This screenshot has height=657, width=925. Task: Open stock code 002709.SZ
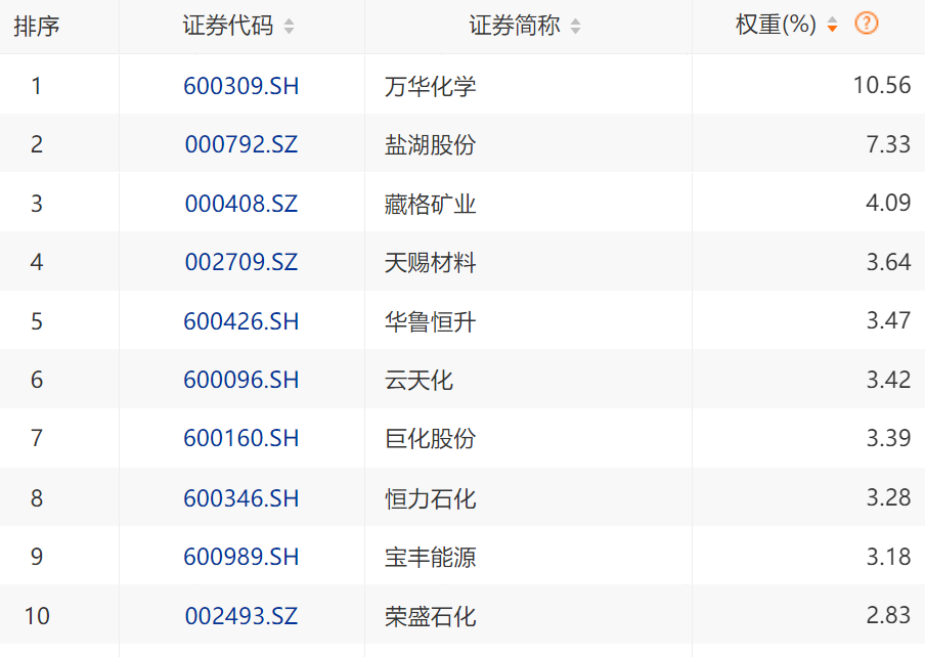pyautogui.click(x=241, y=262)
